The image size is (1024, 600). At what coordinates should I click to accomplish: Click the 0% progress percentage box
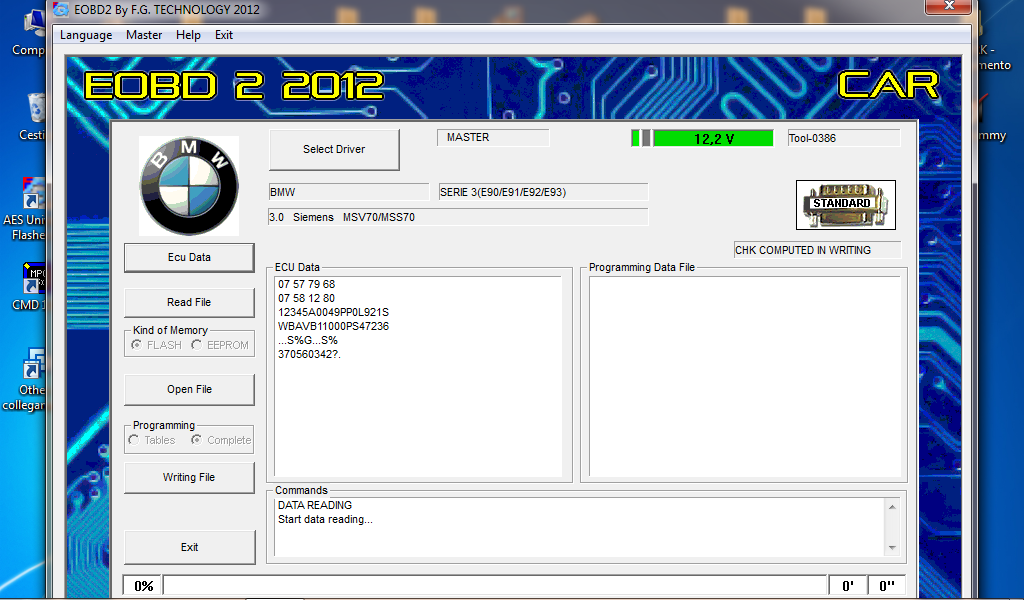143,586
